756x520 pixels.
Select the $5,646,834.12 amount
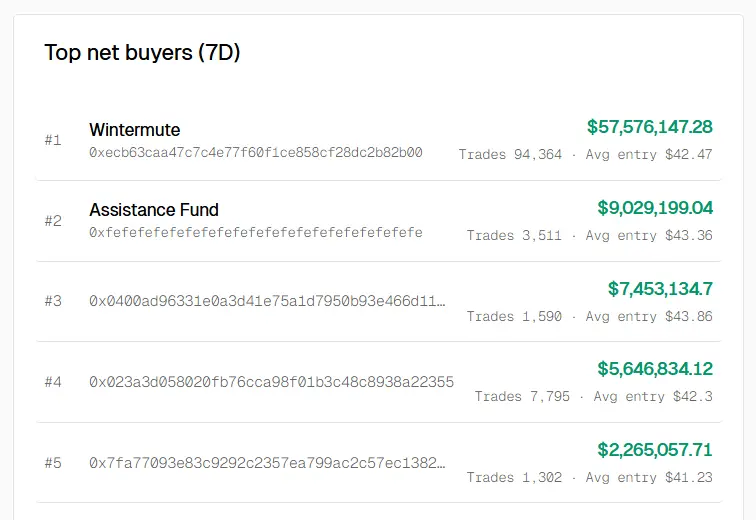click(x=654, y=369)
